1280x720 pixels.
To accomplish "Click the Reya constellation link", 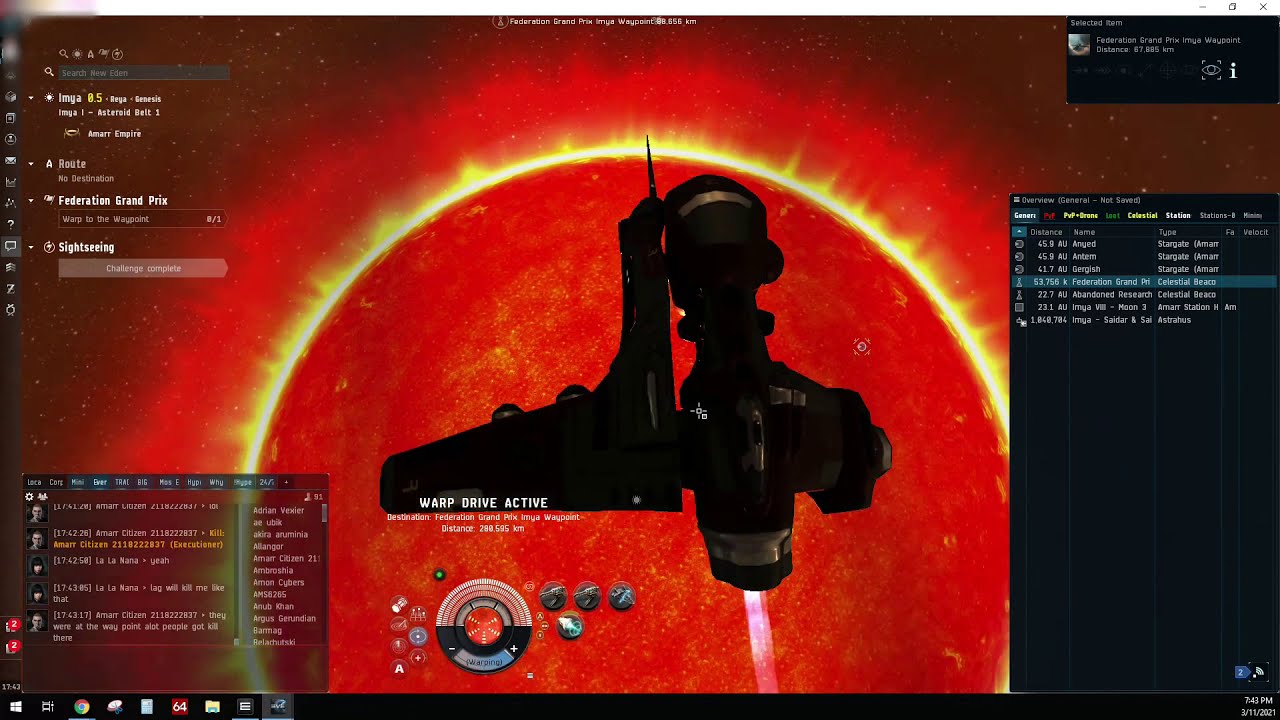I will tap(118, 99).
